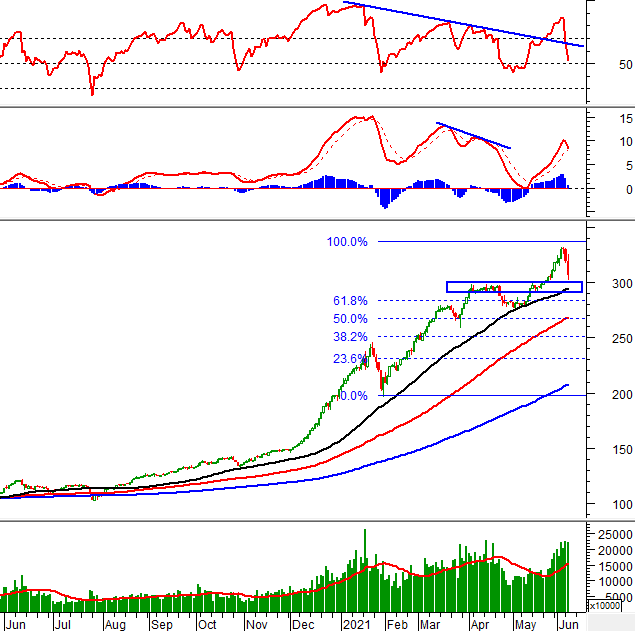Click the x10000 volume scale label
Image resolution: width=635 pixels, height=631 pixels.
coord(607,606)
